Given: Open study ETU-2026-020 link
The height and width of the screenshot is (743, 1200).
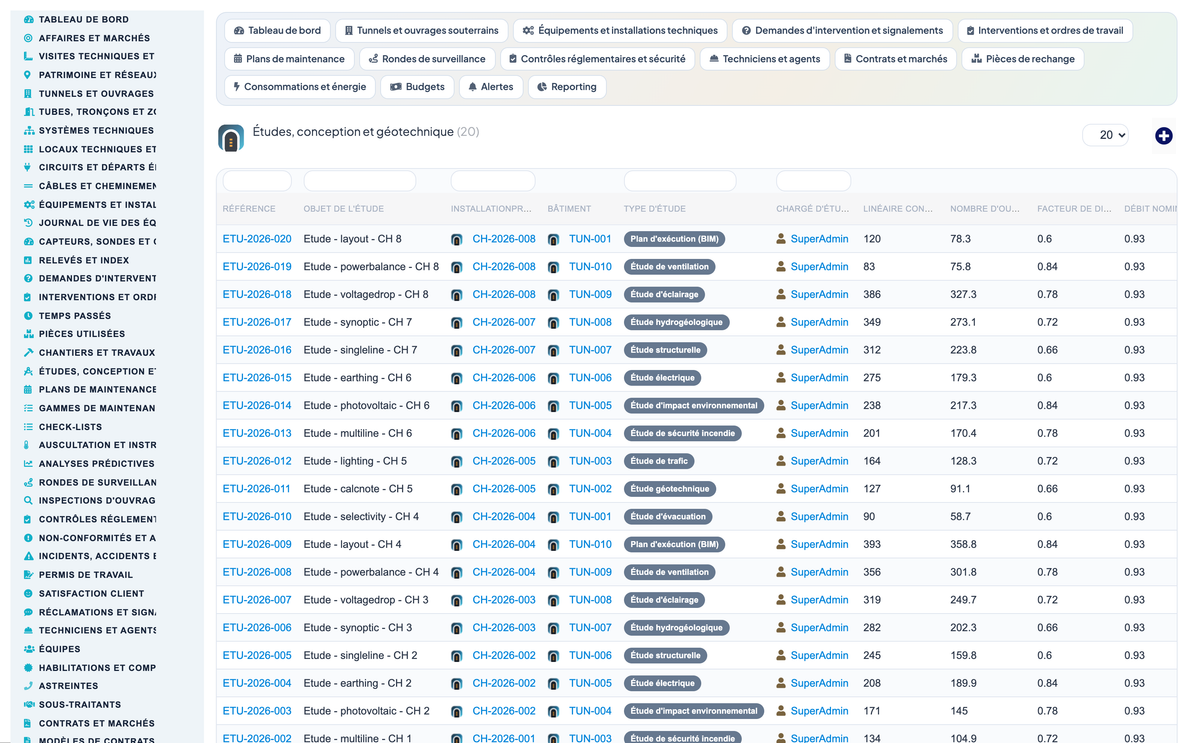Looking at the screenshot, I should click(257, 239).
